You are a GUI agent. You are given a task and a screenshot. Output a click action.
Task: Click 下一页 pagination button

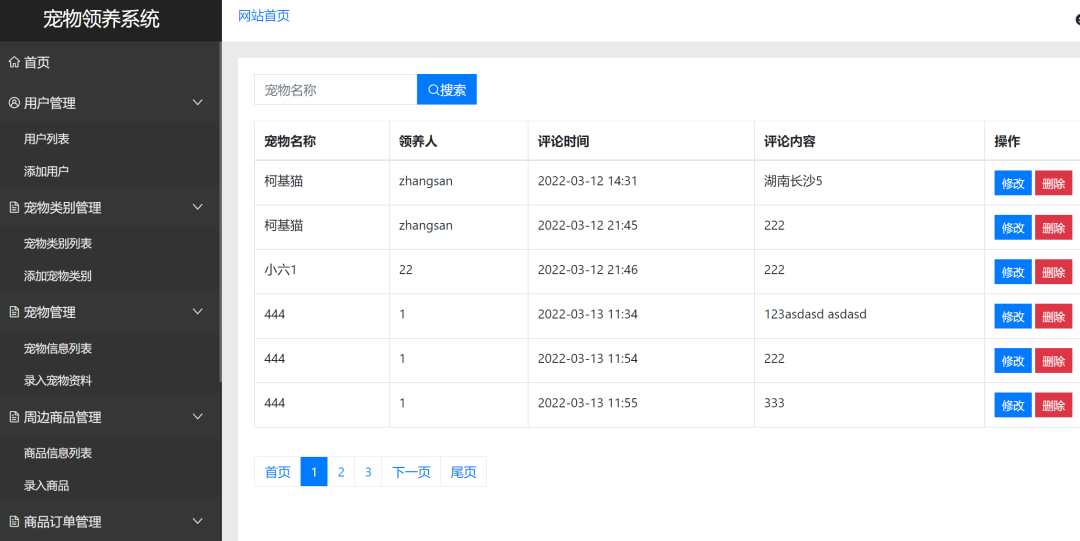411,471
